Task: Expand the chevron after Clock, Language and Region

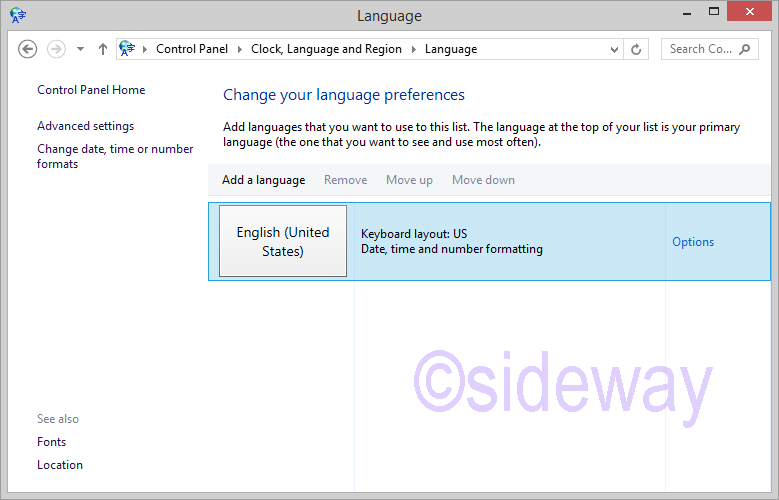Action: (x=412, y=49)
